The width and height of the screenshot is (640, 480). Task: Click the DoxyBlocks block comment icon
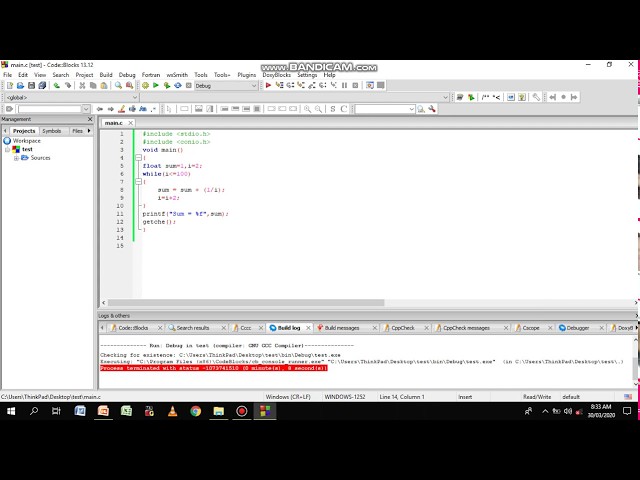[485, 97]
